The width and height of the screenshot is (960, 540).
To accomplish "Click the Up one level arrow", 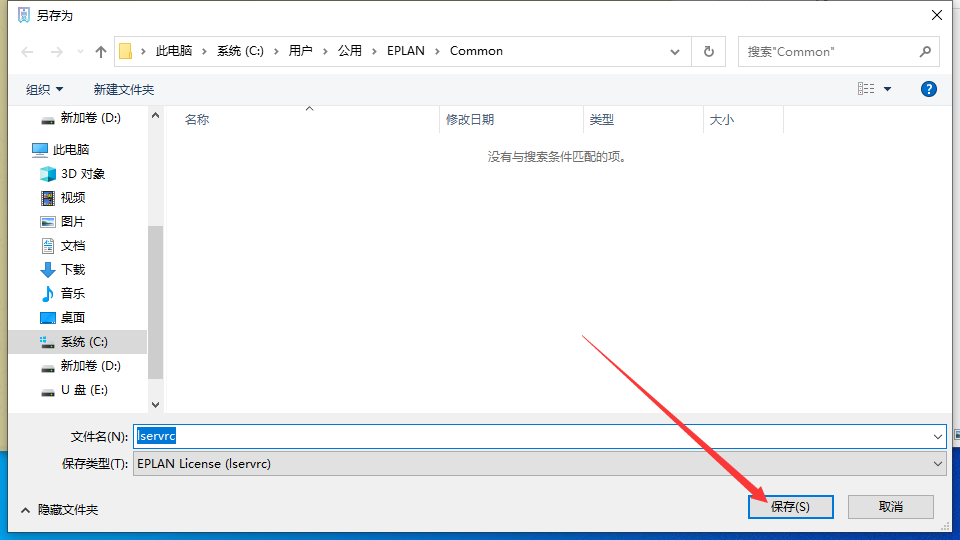I will coord(100,51).
